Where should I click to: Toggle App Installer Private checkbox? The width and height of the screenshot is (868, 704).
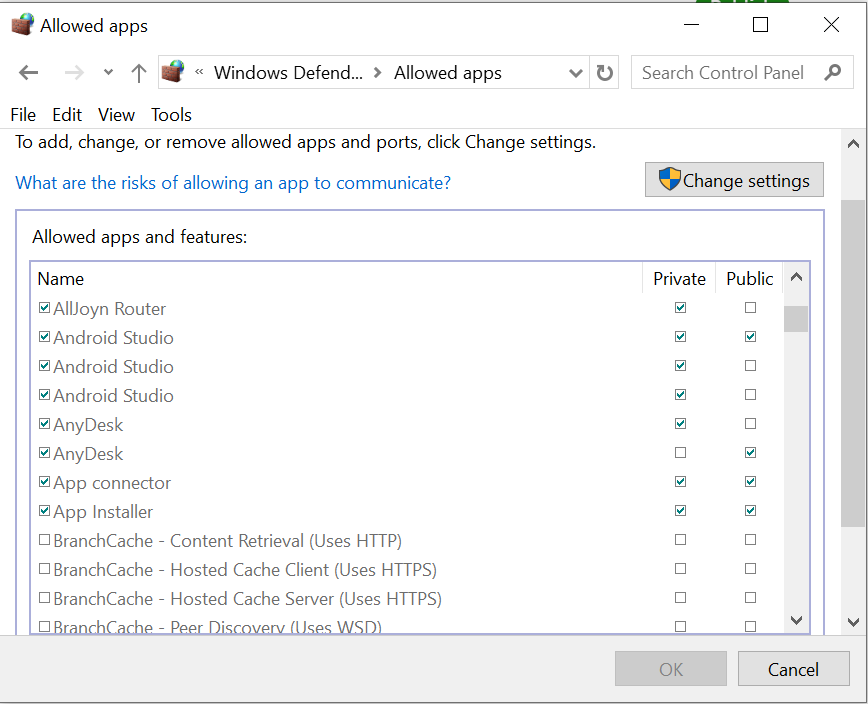coord(681,511)
